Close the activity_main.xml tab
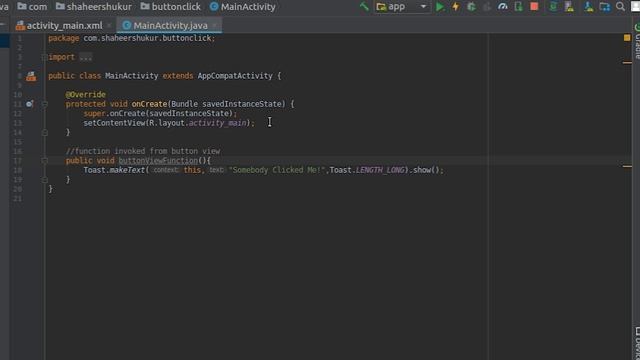This screenshot has width=640, height=360. click(109, 25)
